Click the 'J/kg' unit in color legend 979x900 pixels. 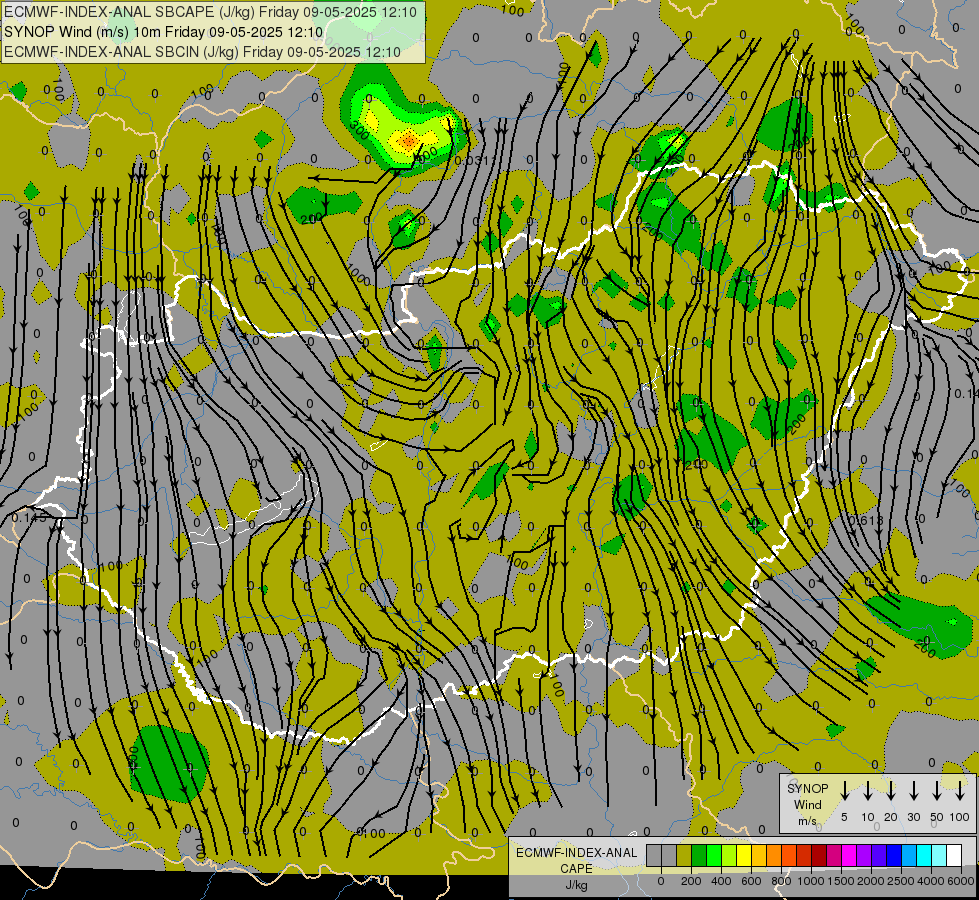pyautogui.click(x=576, y=885)
